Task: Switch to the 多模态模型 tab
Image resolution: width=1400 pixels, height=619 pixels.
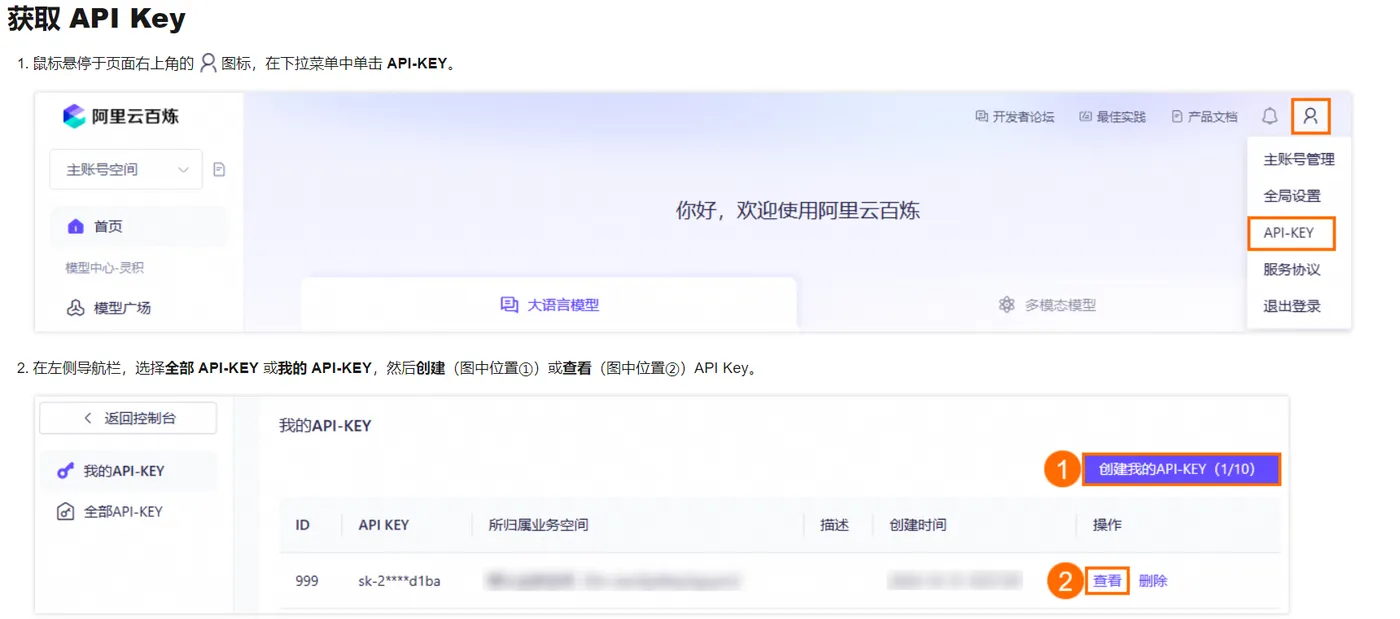Action: [x=1047, y=304]
